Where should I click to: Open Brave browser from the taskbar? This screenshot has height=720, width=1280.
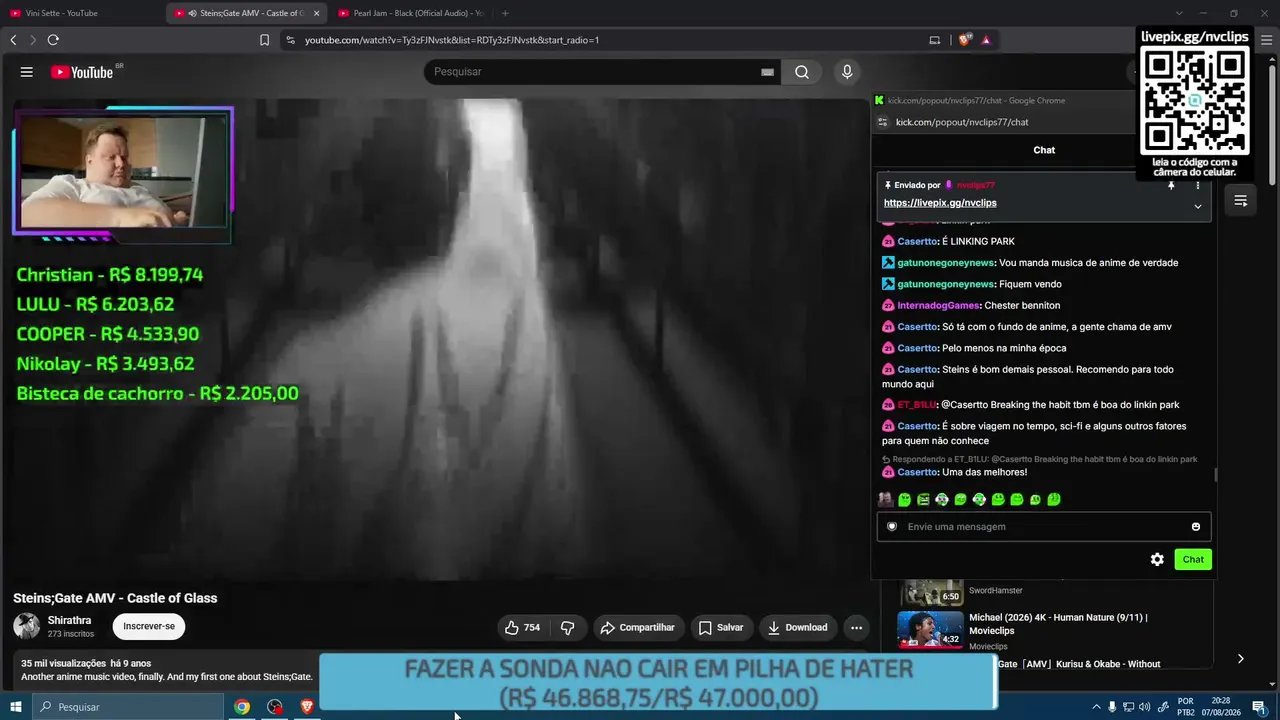pos(307,707)
